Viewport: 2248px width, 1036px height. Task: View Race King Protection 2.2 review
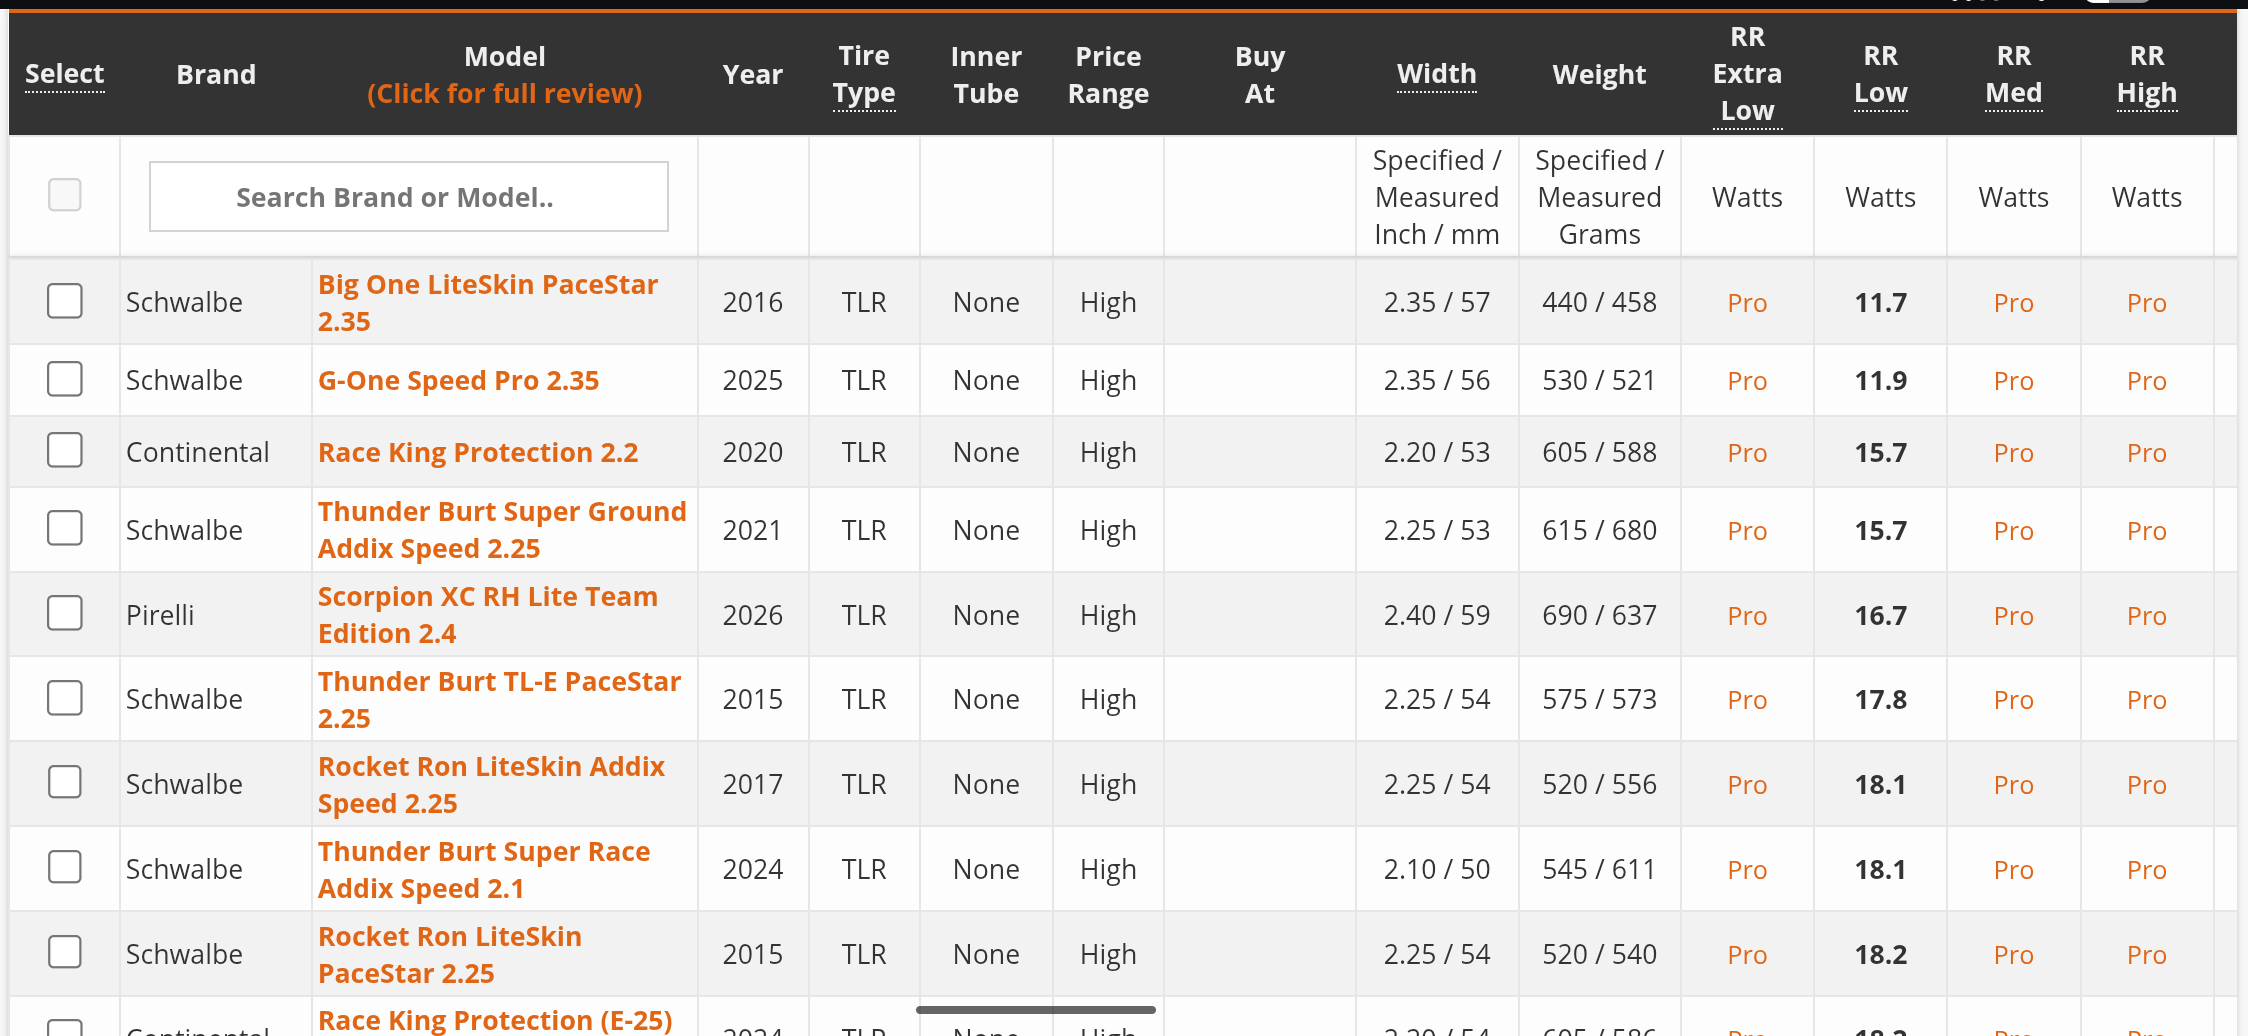tap(478, 453)
